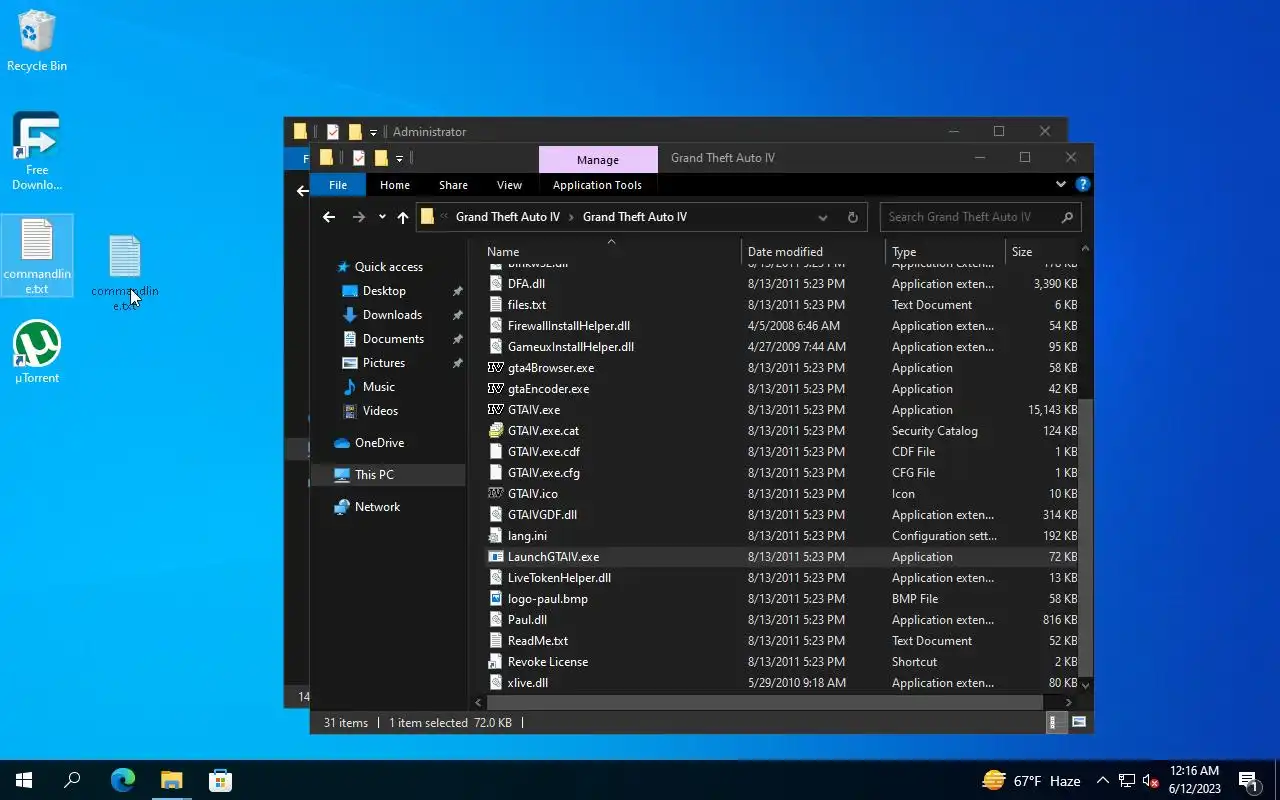
Task: Select the GTAIV.ico icon file
Action: pyautogui.click(x=495, y=494)
